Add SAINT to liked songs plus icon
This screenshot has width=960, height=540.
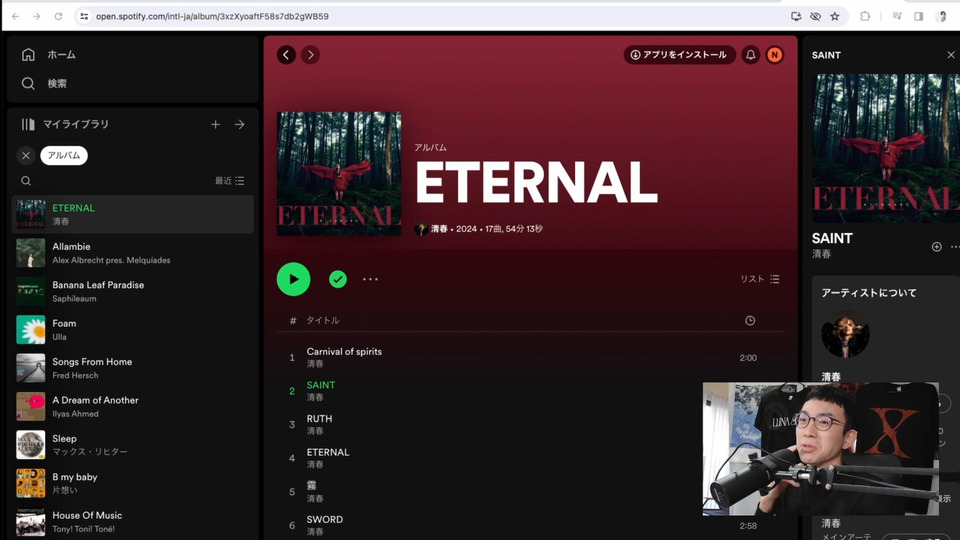(937, 247)
